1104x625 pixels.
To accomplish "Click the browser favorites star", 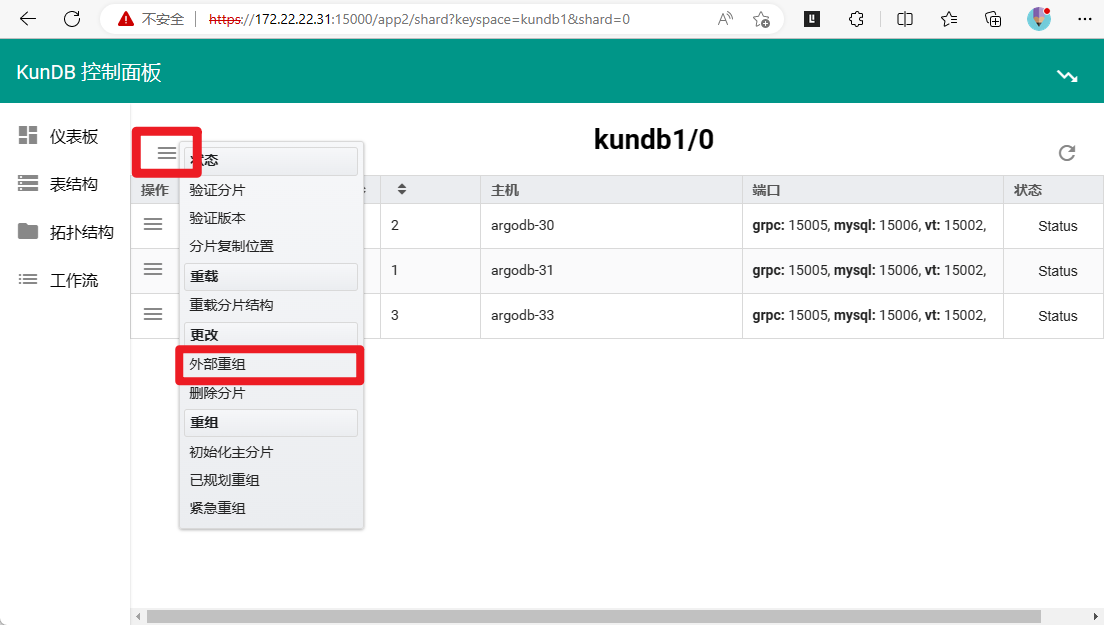I will (949, 19).
